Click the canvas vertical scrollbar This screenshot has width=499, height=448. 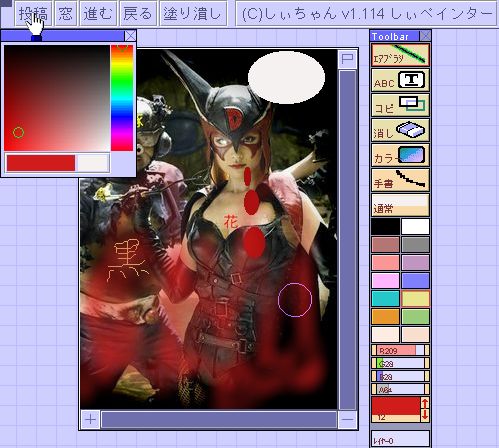click(x=347, y=240)
